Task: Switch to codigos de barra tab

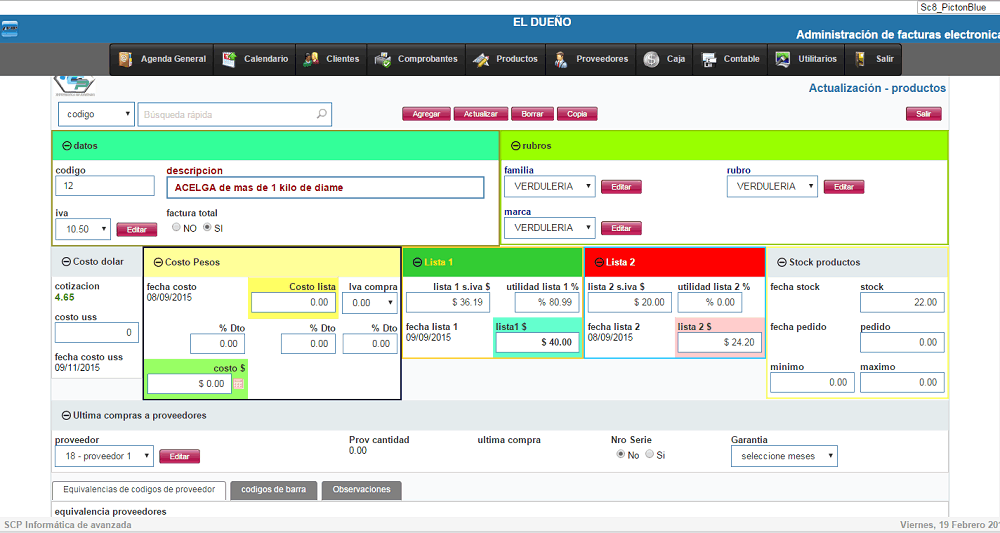Action: pos(273,490)
